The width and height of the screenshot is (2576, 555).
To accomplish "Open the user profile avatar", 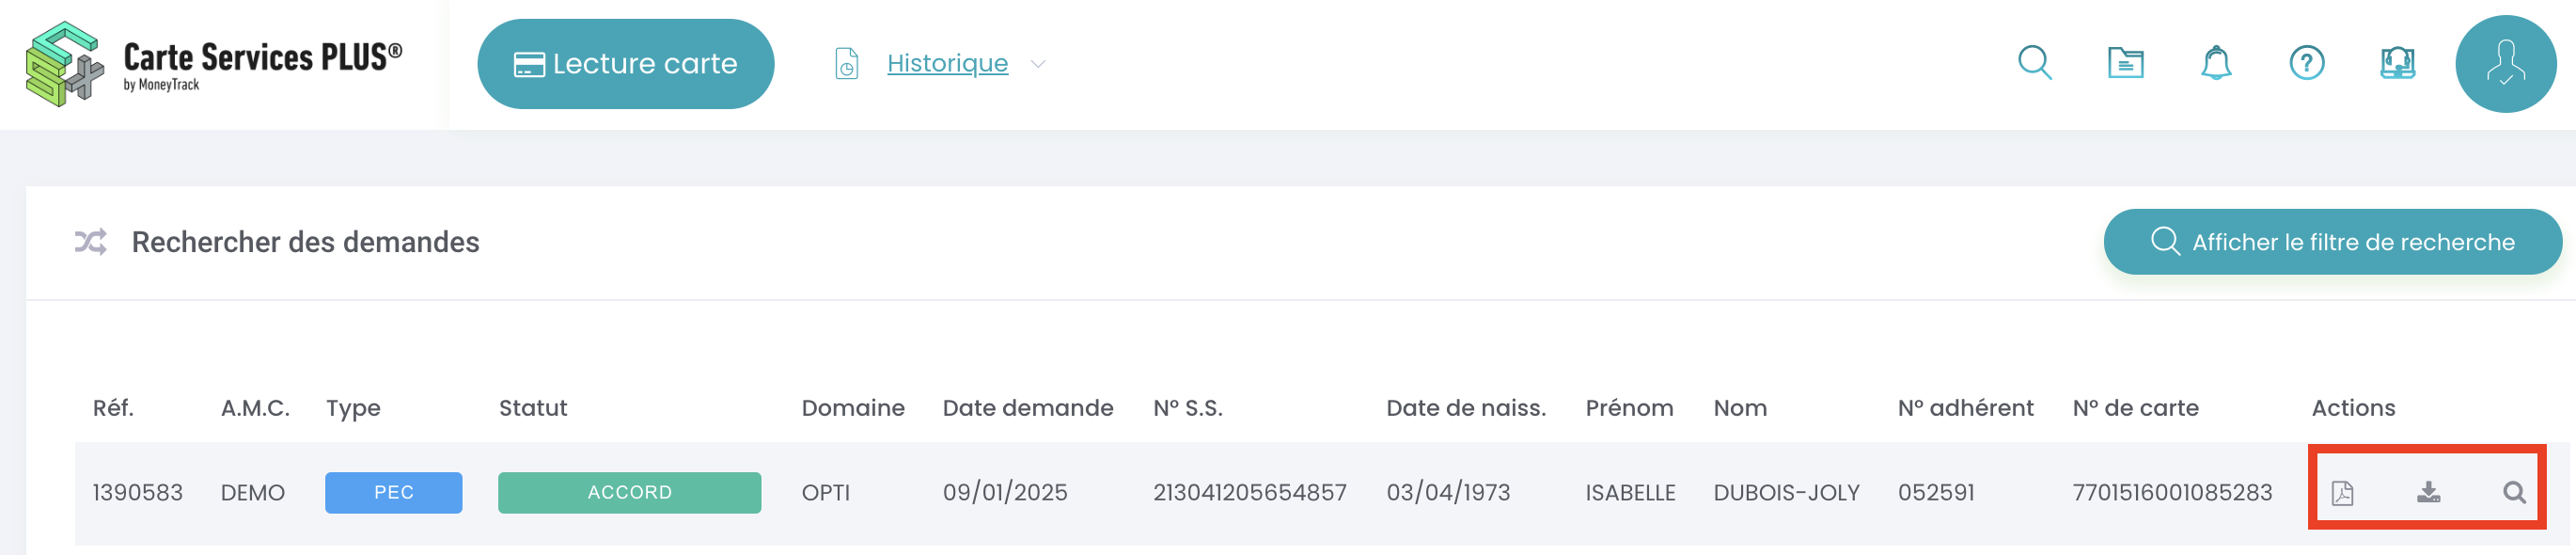I will (x=2505, y=64).
